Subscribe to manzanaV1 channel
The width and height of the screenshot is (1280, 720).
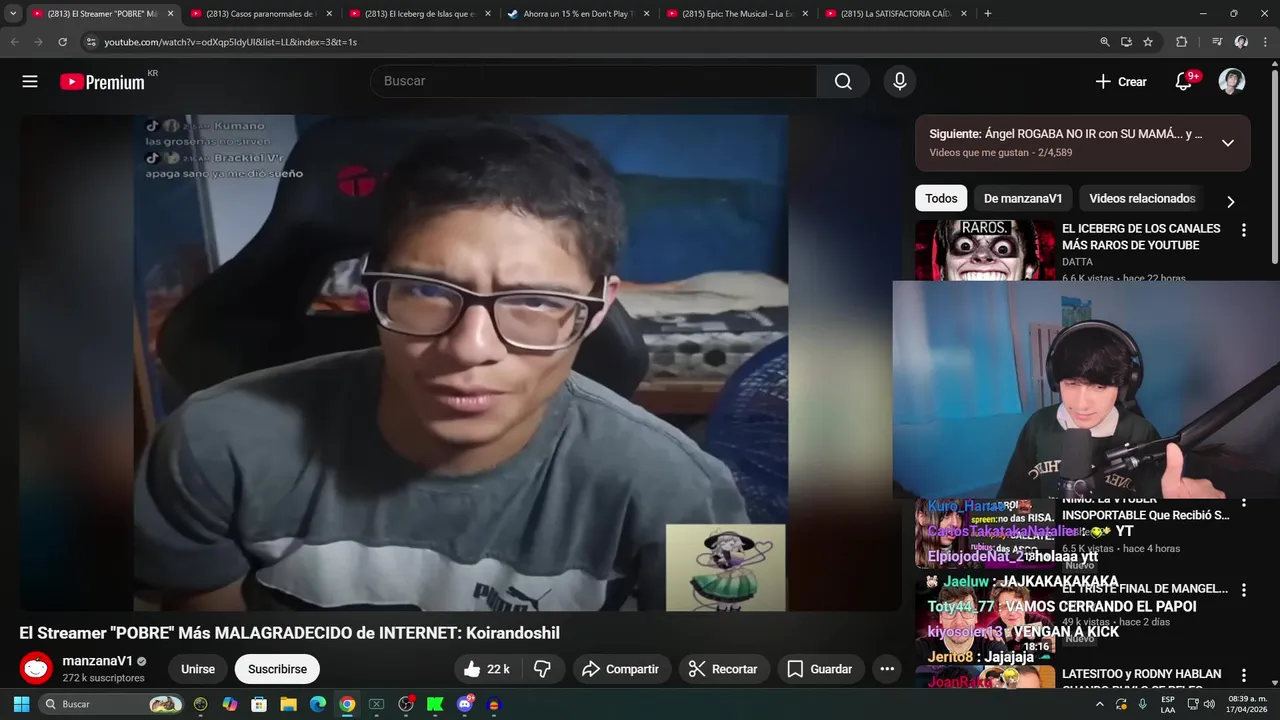pos(277,669)
